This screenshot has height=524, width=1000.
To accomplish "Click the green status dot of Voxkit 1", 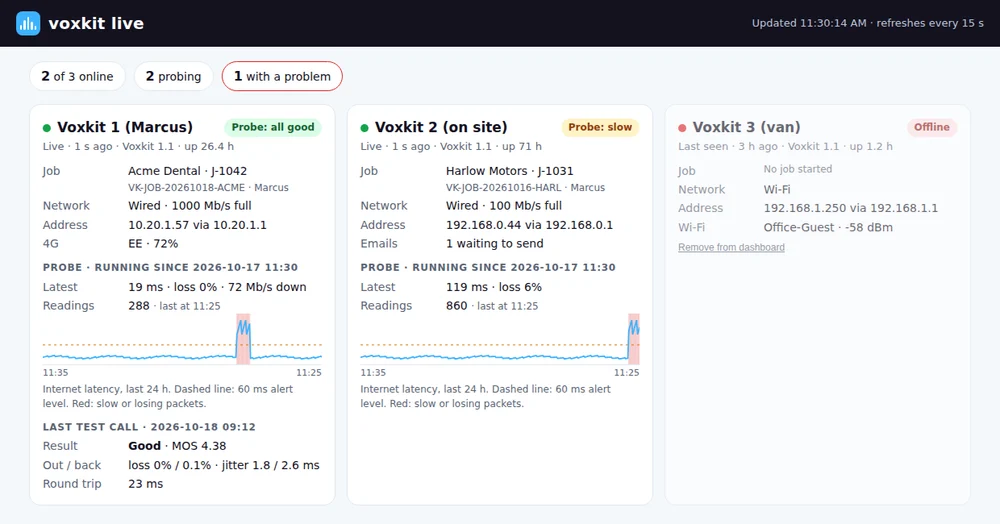I will (x=47, y=128).
